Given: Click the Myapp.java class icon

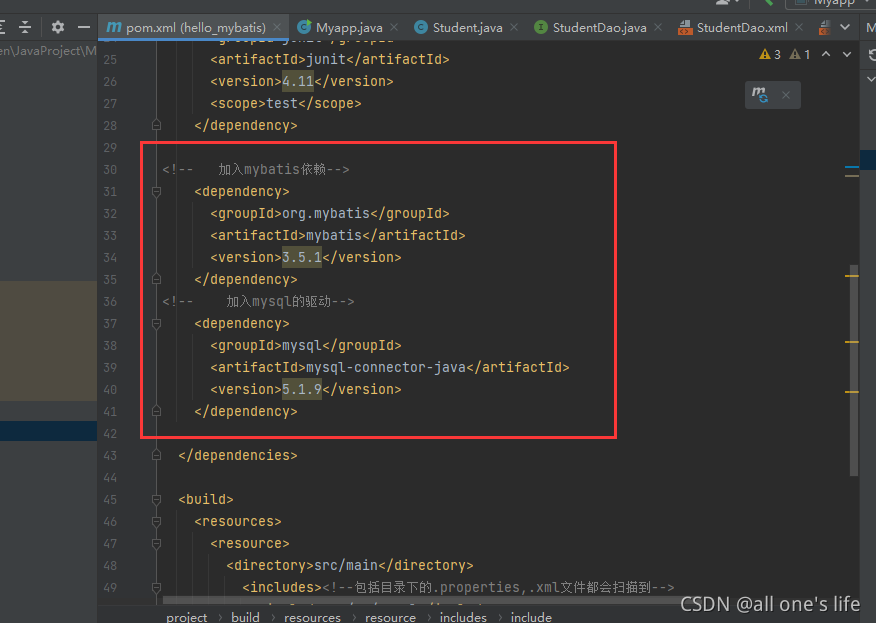Looking at the screenshot, I should pyautogui.click(x=304, y=27).
